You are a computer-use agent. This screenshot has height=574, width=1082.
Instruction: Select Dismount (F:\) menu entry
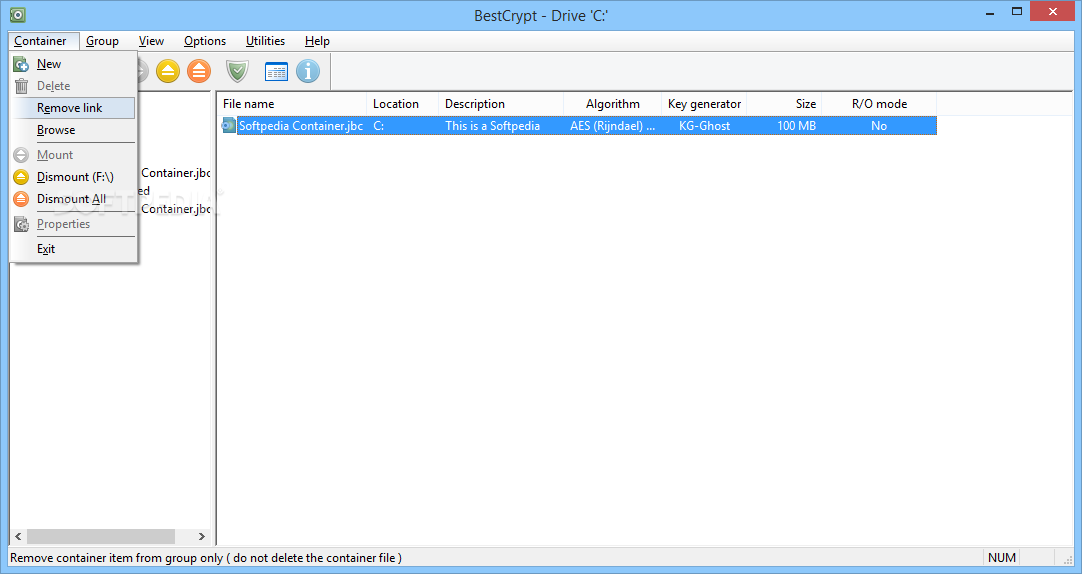pyautogui.click(x=74, y=177)
